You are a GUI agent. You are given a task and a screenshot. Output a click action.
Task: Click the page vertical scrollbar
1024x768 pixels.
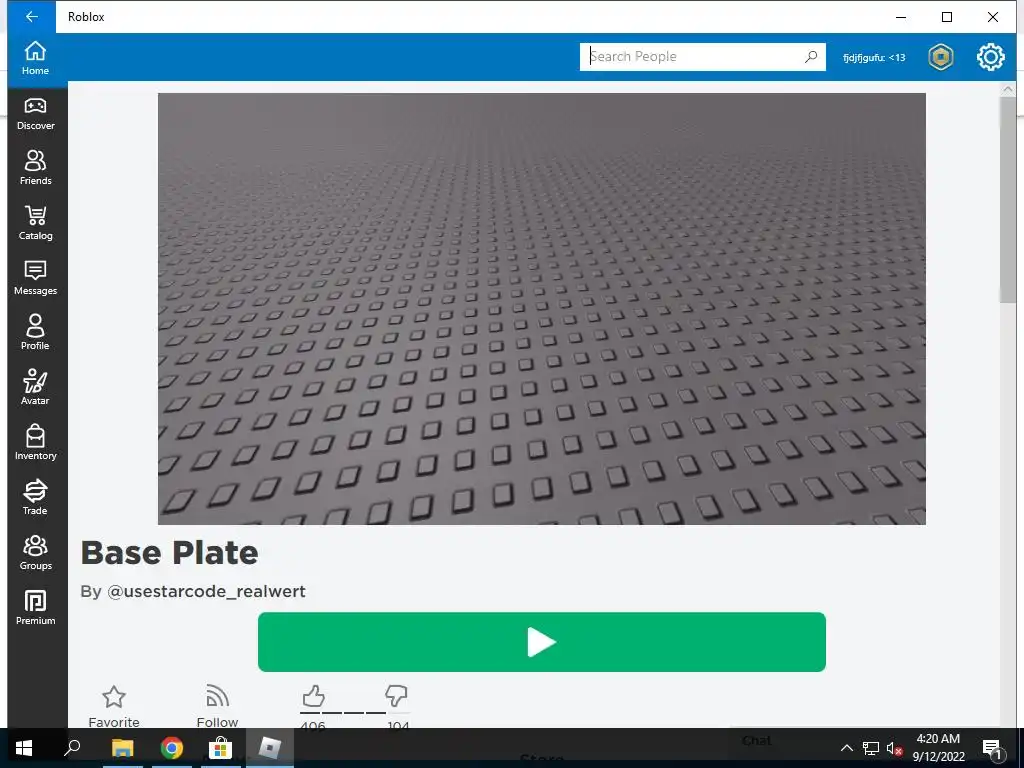[x=1008, y=200]
